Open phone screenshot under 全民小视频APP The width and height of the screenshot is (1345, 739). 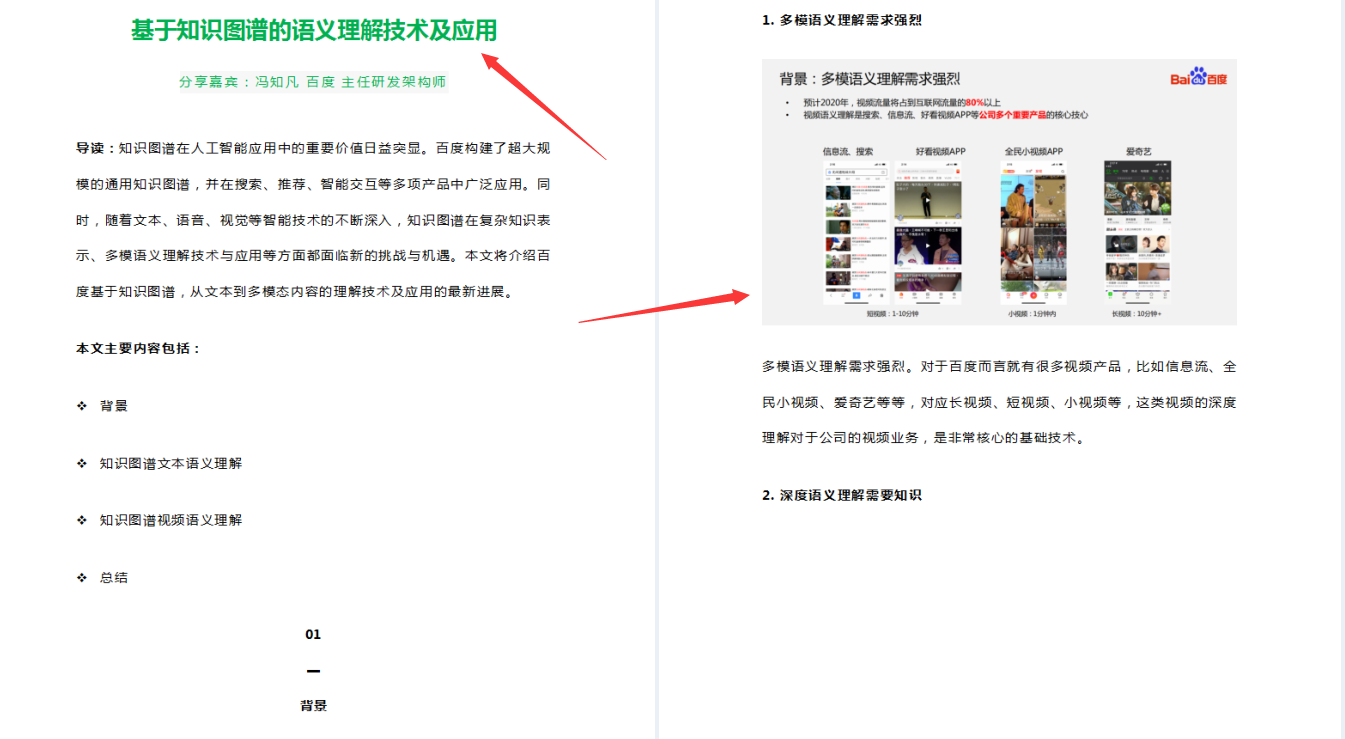1033,232
